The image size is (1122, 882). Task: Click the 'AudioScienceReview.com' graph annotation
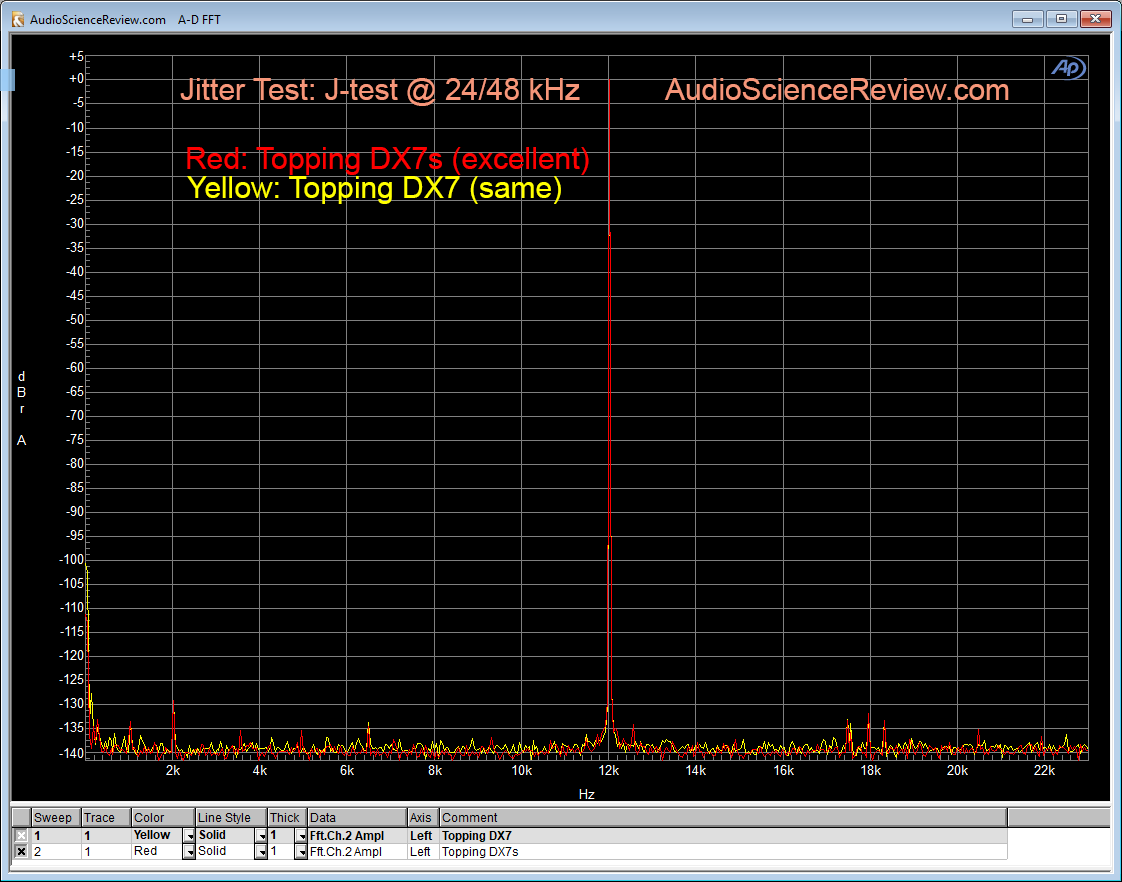point(837,90)
